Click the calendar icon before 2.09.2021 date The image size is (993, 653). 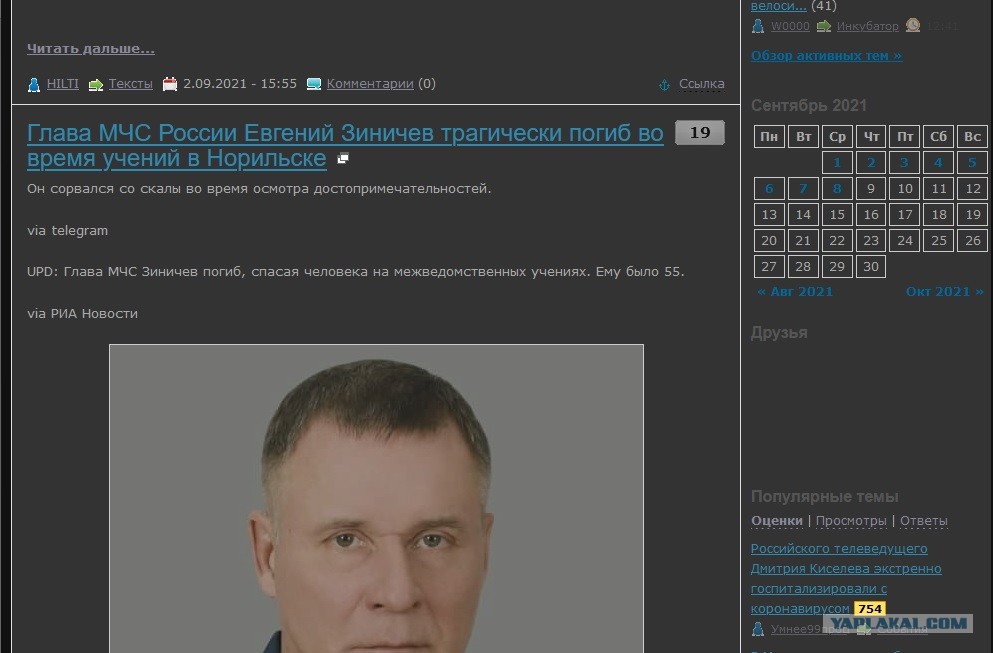(170, 84)
